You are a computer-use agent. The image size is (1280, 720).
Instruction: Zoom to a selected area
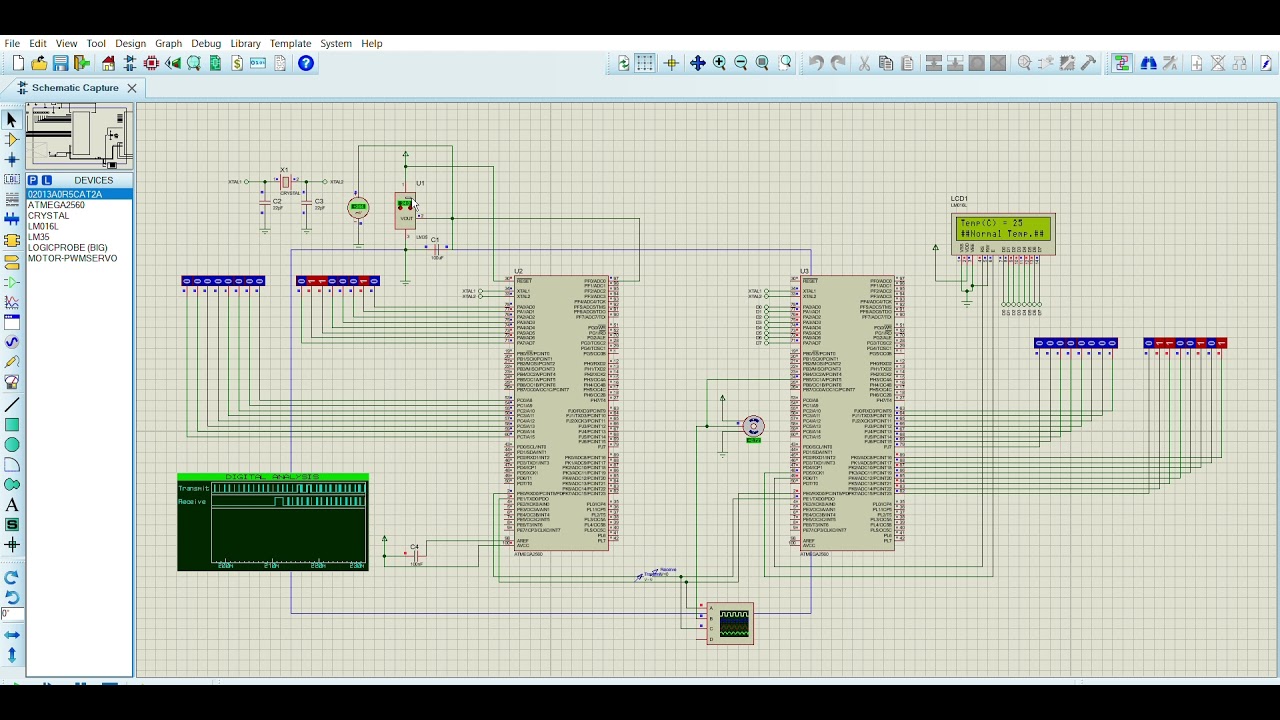click(786, 63)
